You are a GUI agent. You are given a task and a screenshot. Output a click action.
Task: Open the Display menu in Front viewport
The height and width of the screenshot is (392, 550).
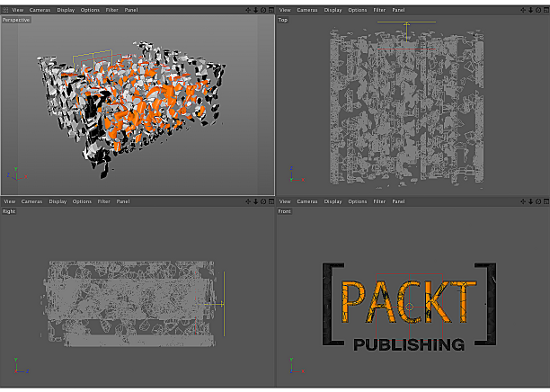click(x=333, y=201)
